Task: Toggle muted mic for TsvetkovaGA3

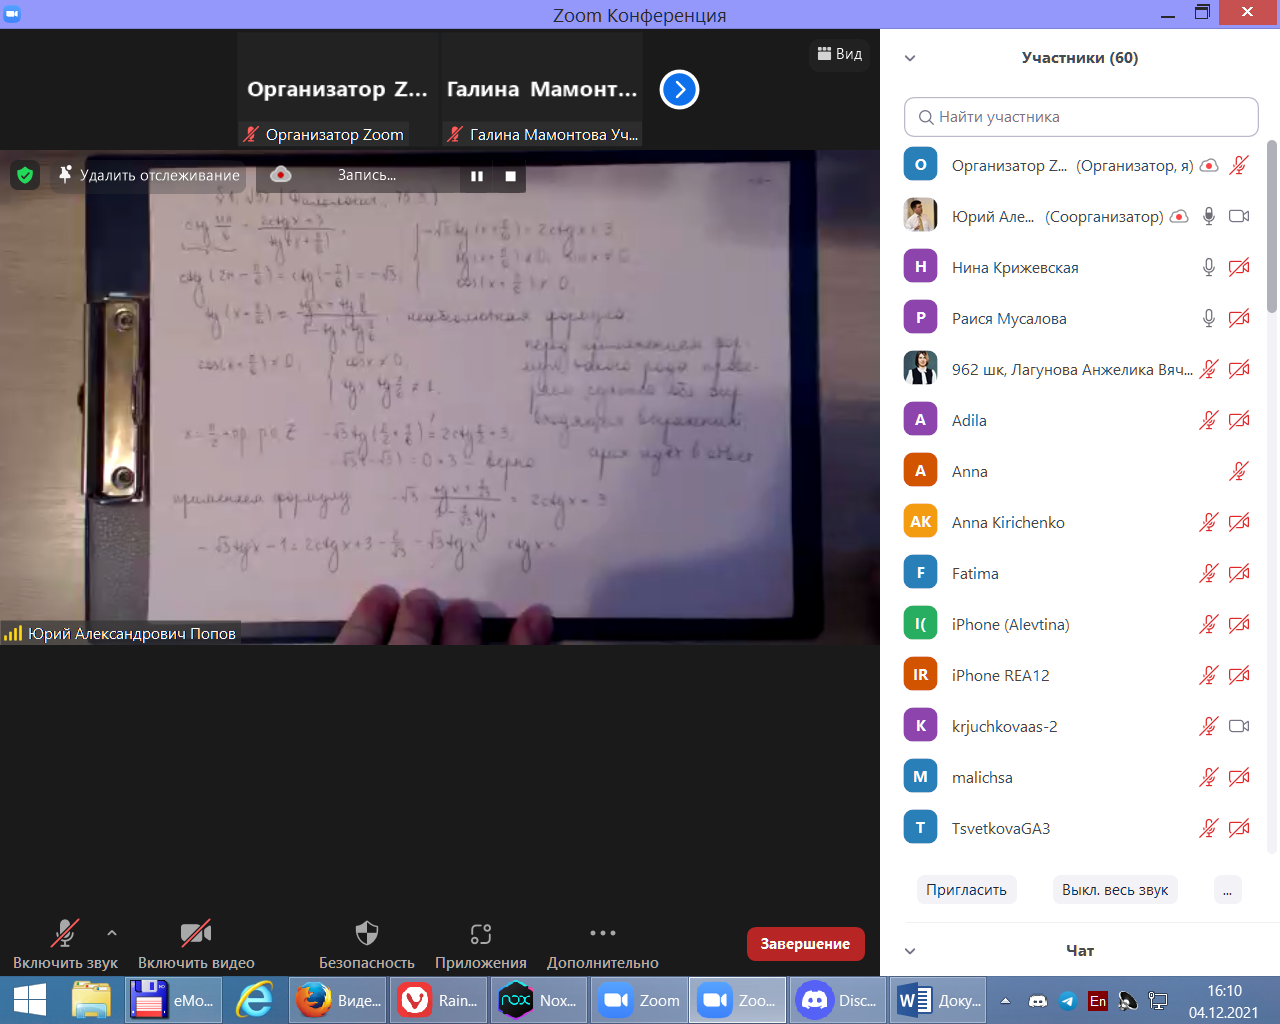Action: tap(1209, 829)
